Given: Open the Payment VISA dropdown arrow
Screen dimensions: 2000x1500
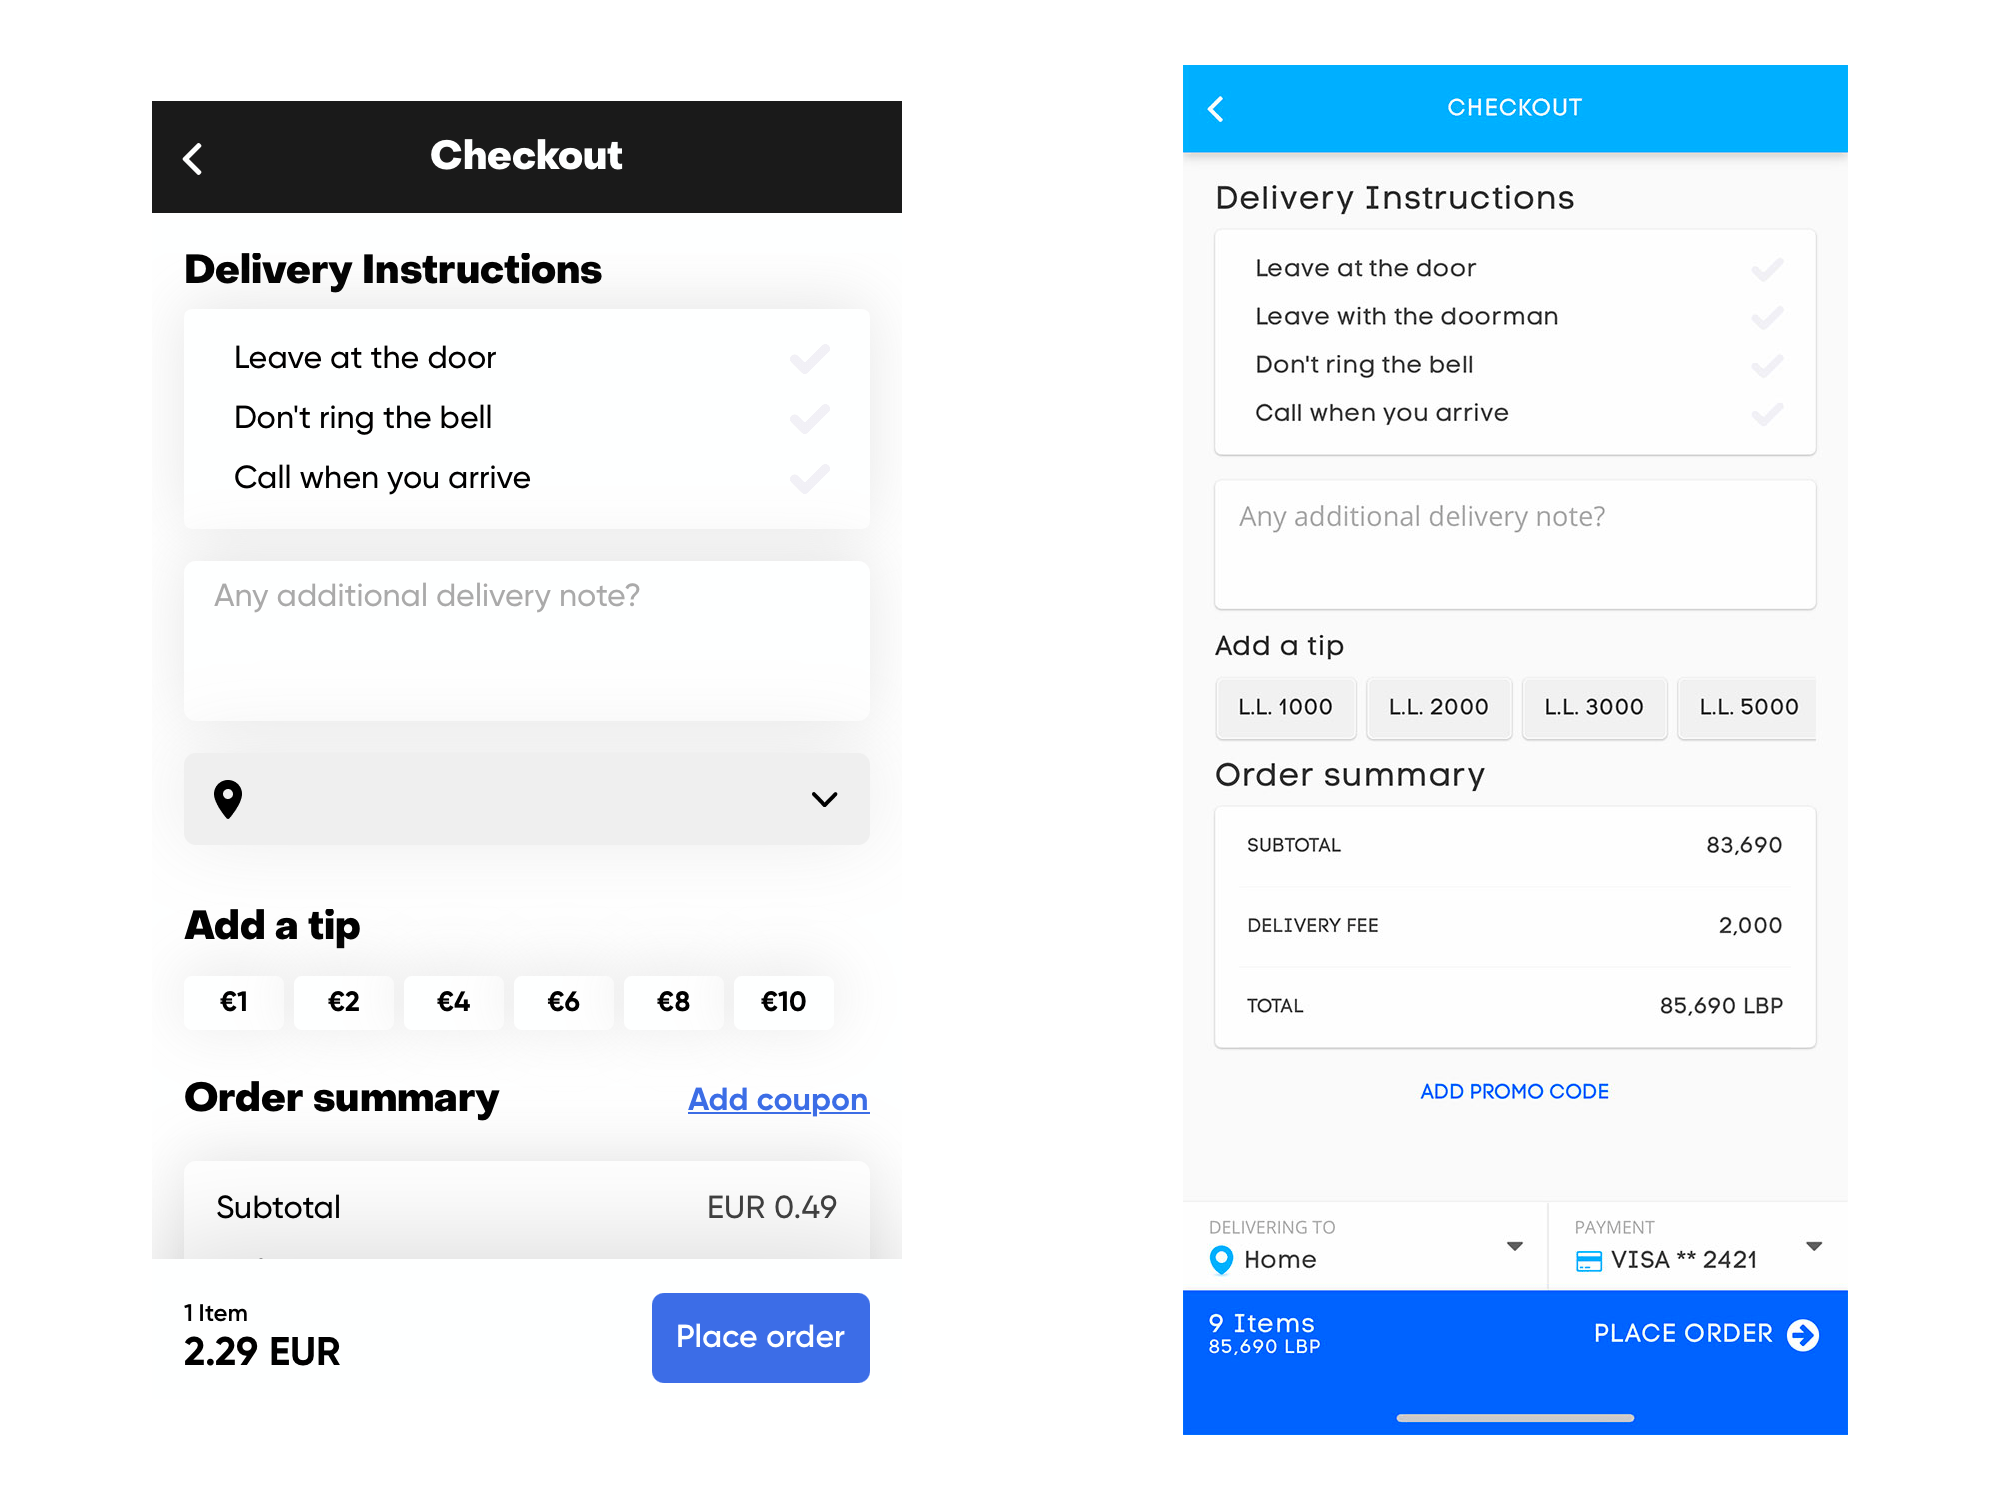Looking at the screenshot, I should tap(1814, 1246).
